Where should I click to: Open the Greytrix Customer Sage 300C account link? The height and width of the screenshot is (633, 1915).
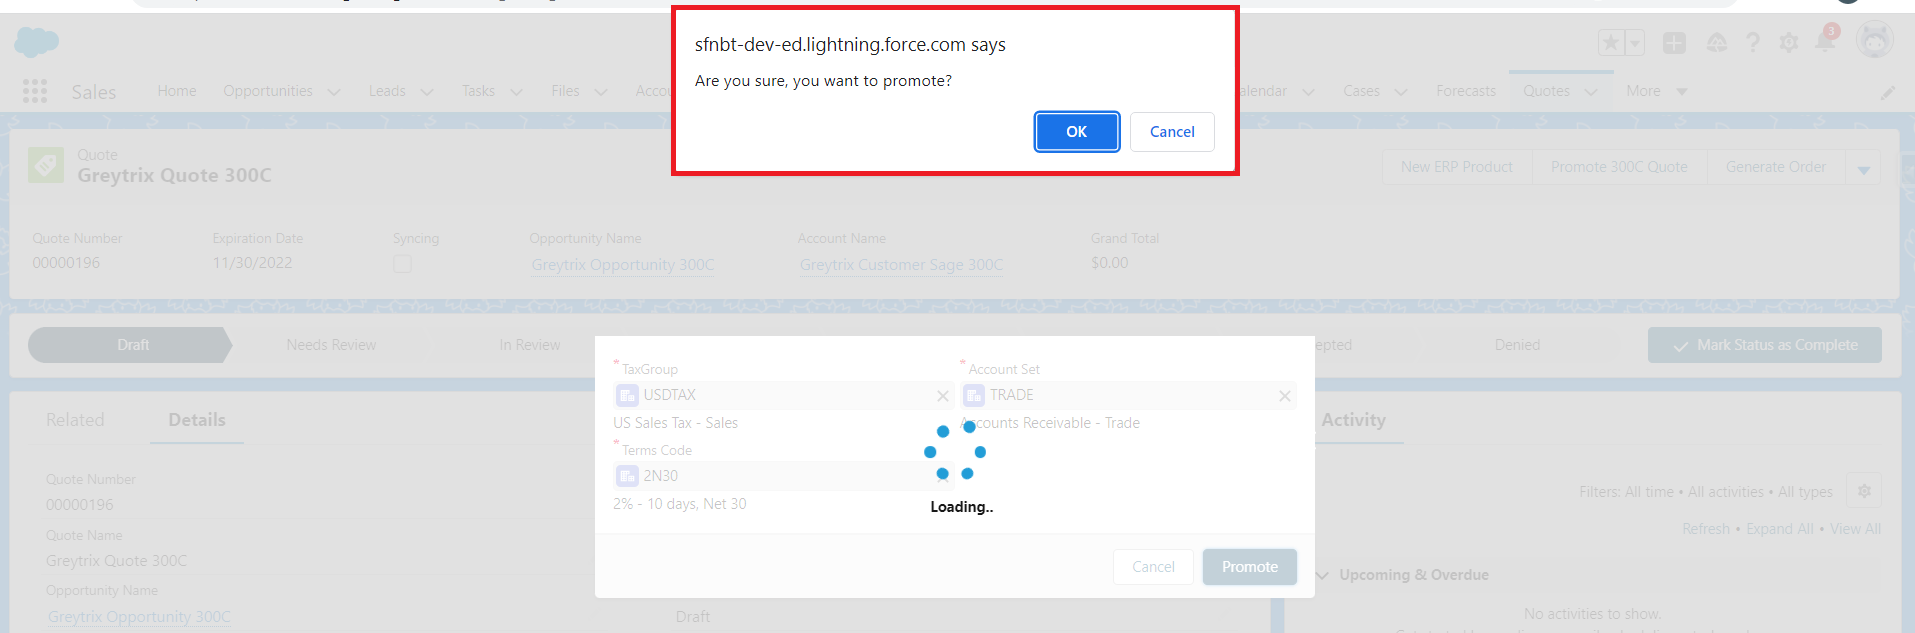[901, 265]
